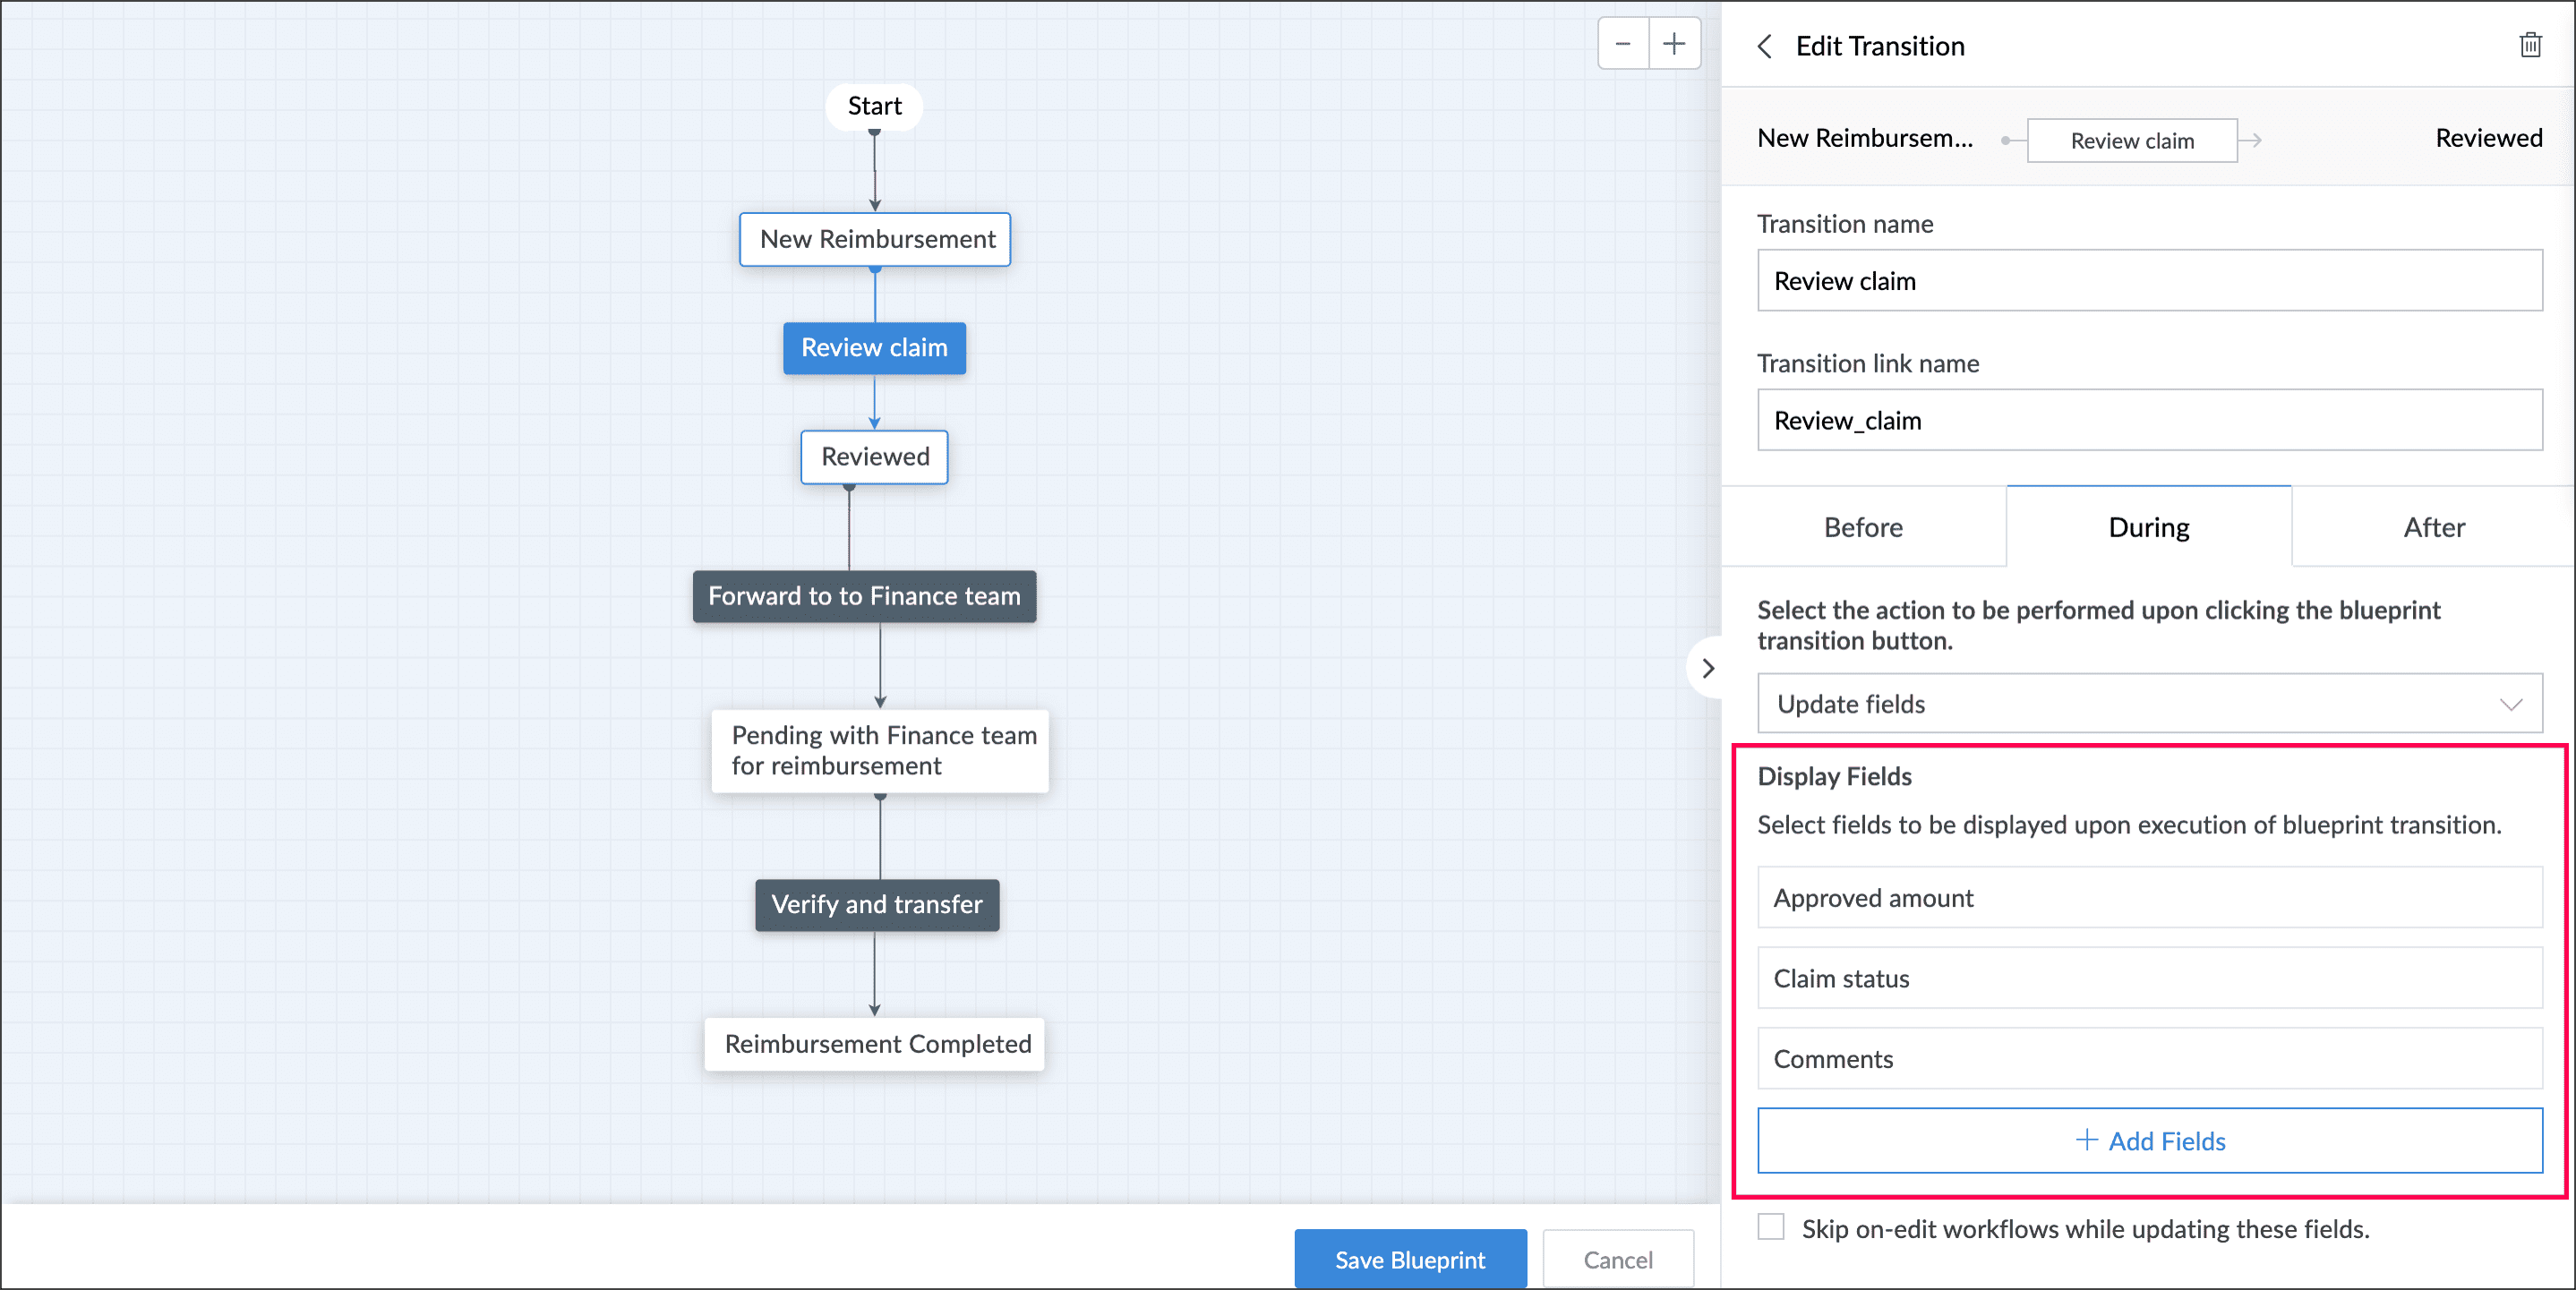The image size is (2576, 1290).
Task: Click the zoom in plus icon
Action: [1674, 44]
